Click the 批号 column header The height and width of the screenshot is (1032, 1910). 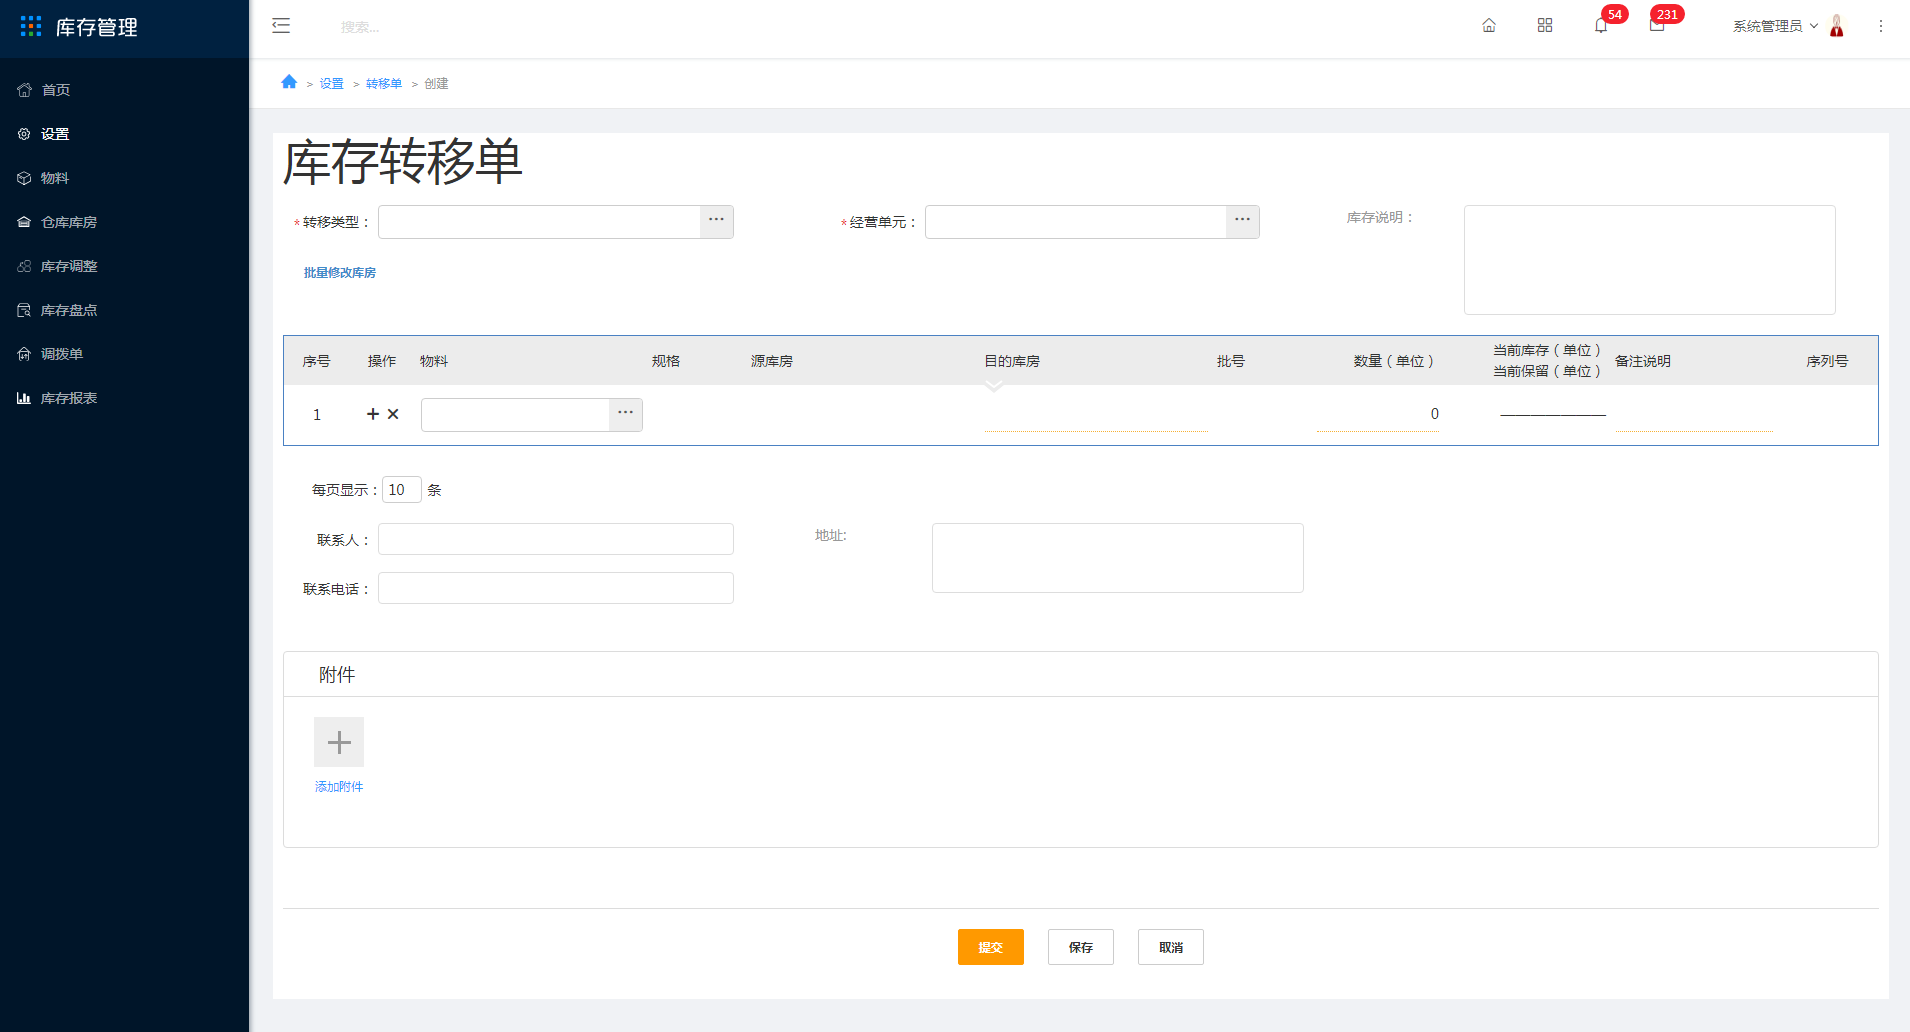coord(1230,361)
